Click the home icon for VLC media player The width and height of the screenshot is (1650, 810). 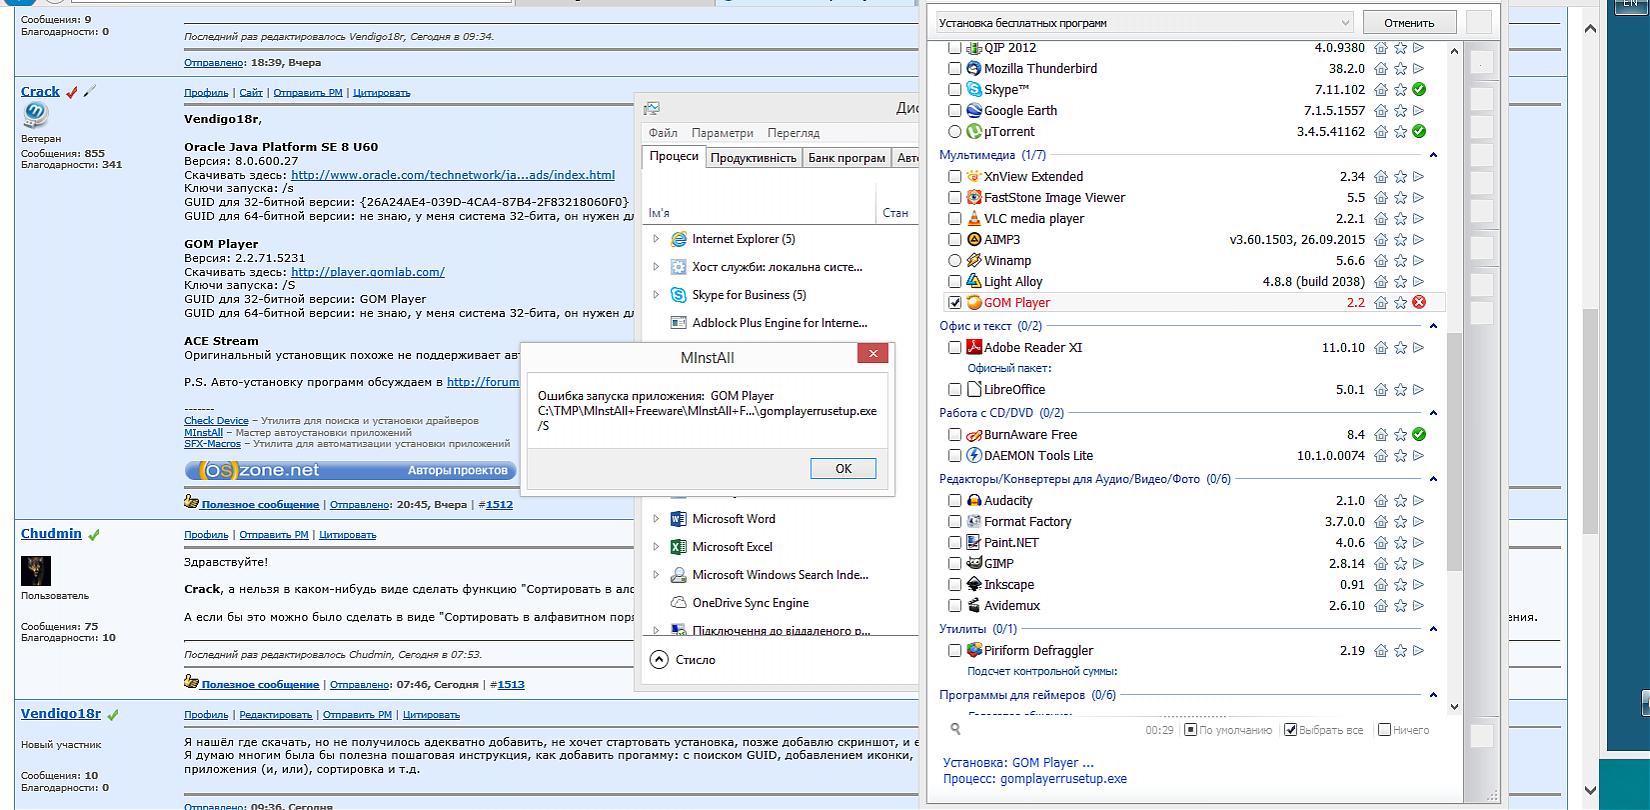(1381, 219)
